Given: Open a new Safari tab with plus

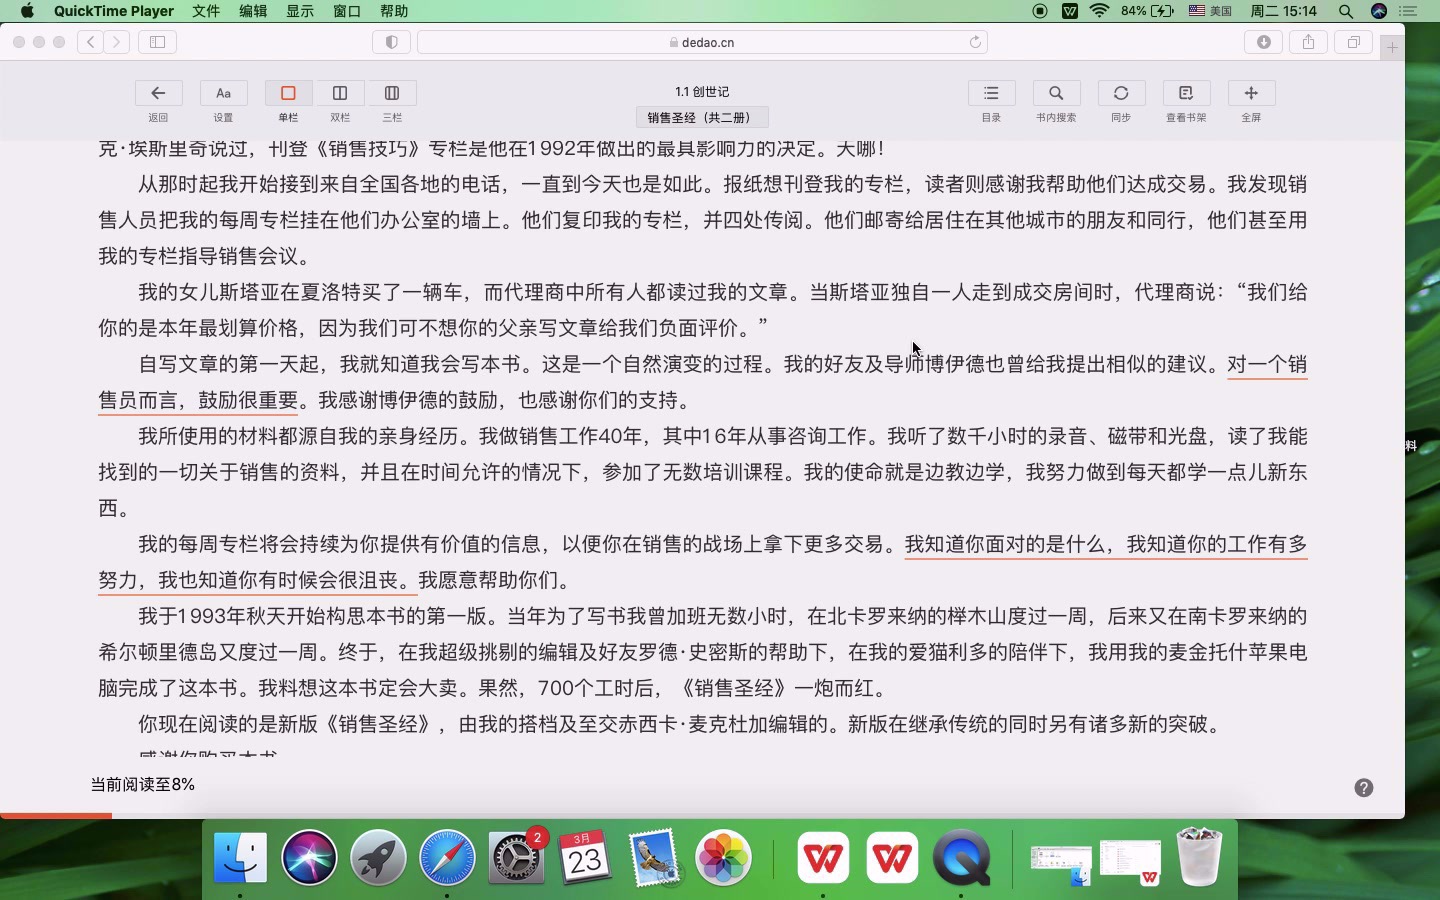Looking at the screenshot, I should point(1392,47).
